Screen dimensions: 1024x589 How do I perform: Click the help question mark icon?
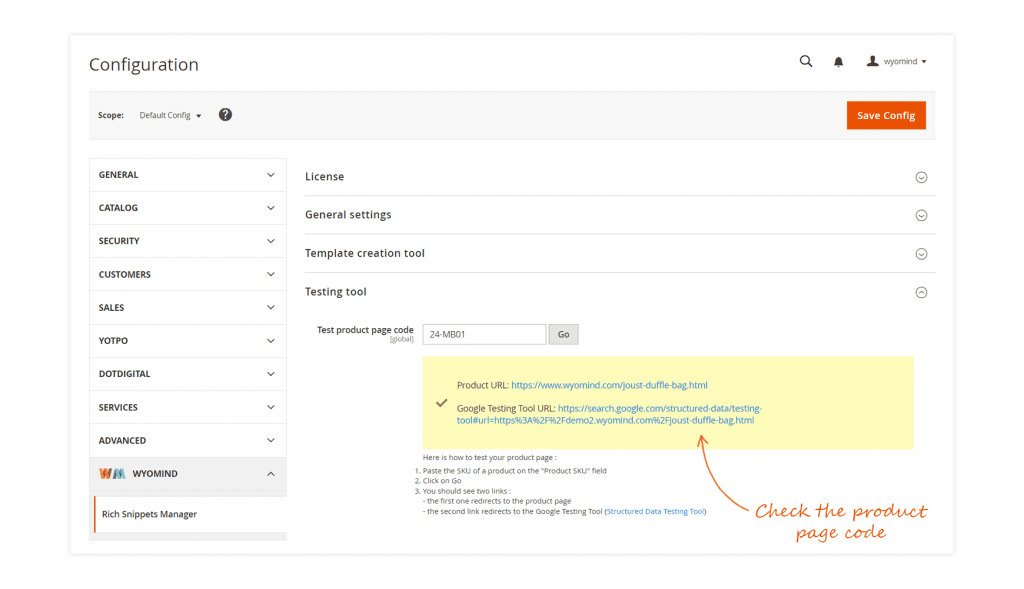pos(225,115)
